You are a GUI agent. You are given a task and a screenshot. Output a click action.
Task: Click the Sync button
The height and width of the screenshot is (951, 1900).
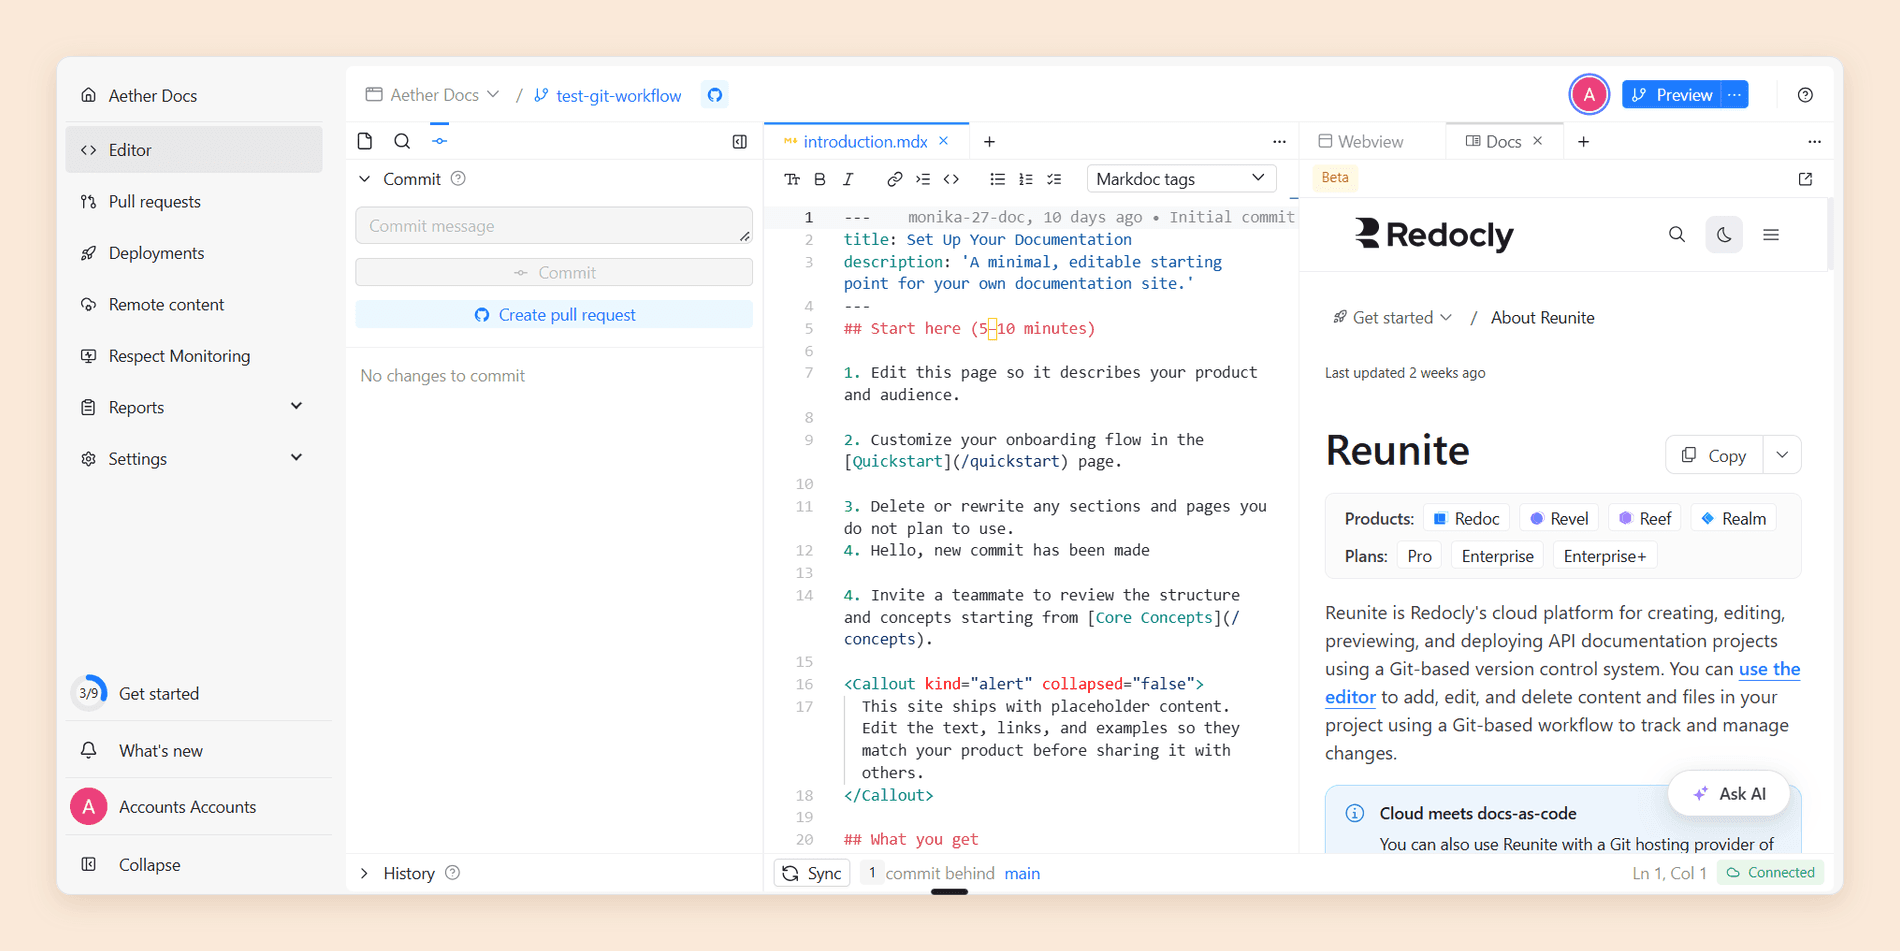[x=812, y=874]
